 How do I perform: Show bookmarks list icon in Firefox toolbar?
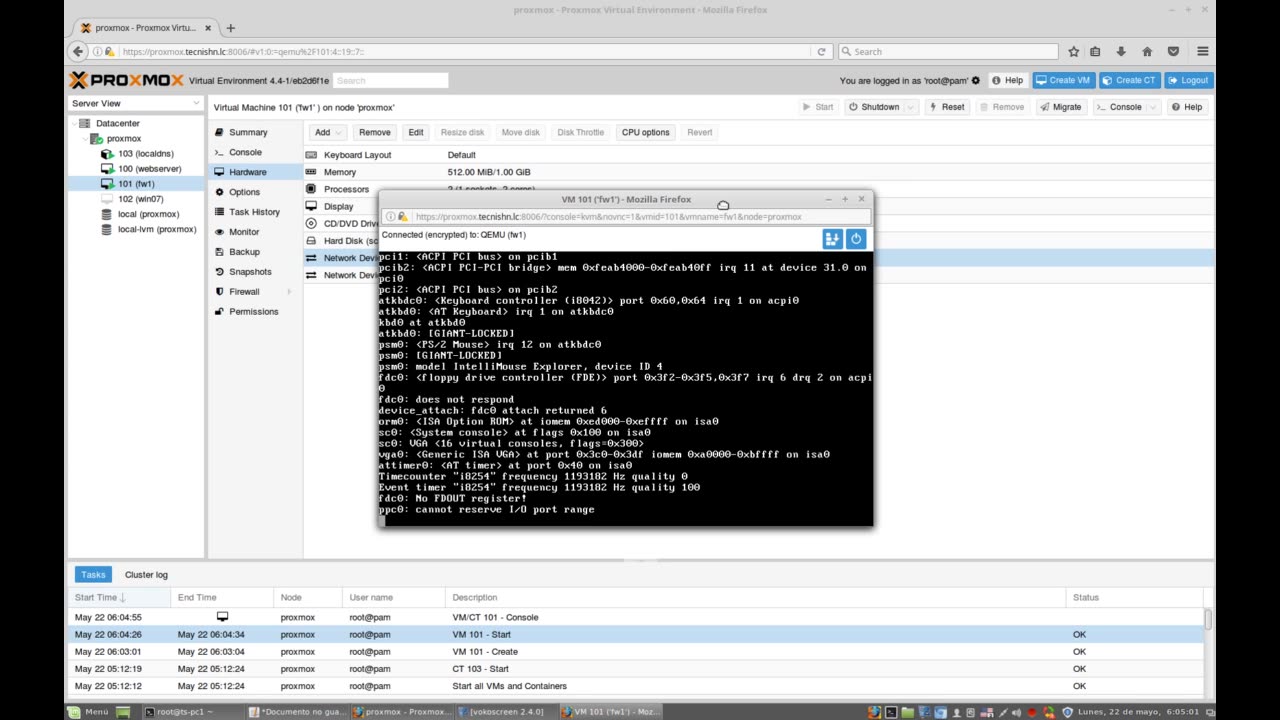tap(1095, 51)
